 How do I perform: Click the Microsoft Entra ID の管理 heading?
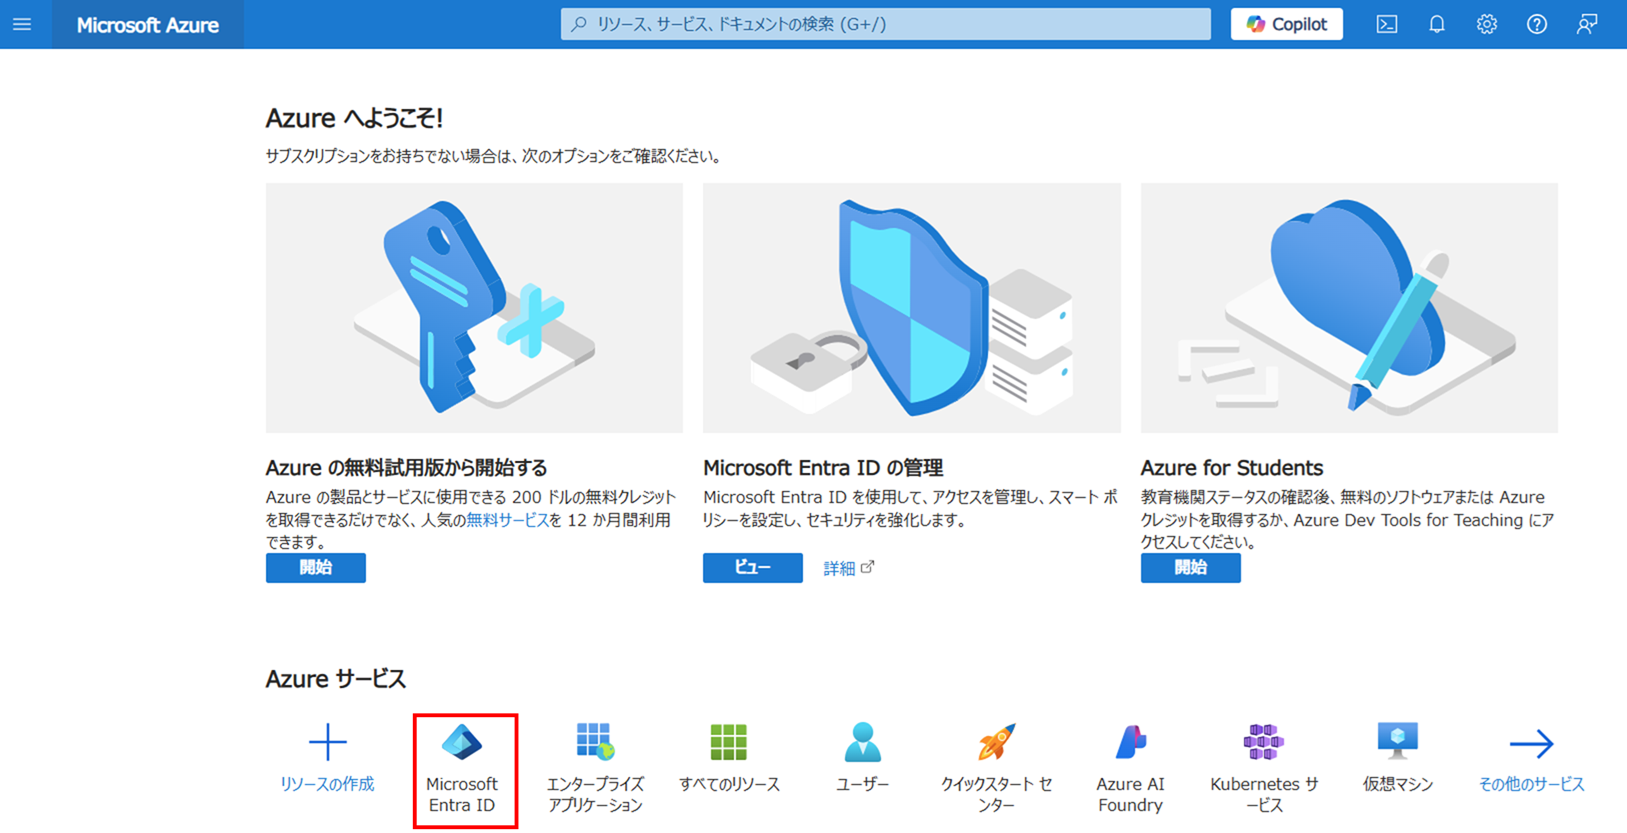[823, 468]
